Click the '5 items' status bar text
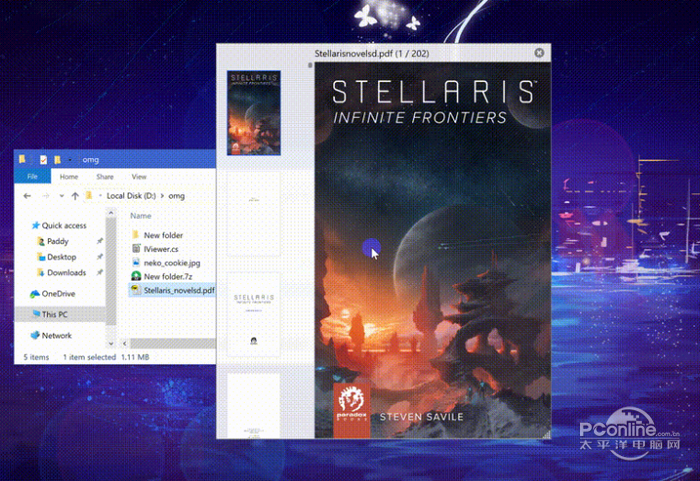 pyautogui.click(x=36, y=357)
